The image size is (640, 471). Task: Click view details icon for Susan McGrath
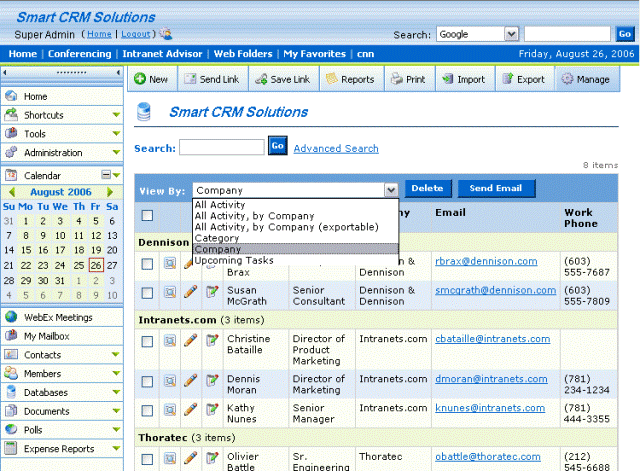(170, 292)
